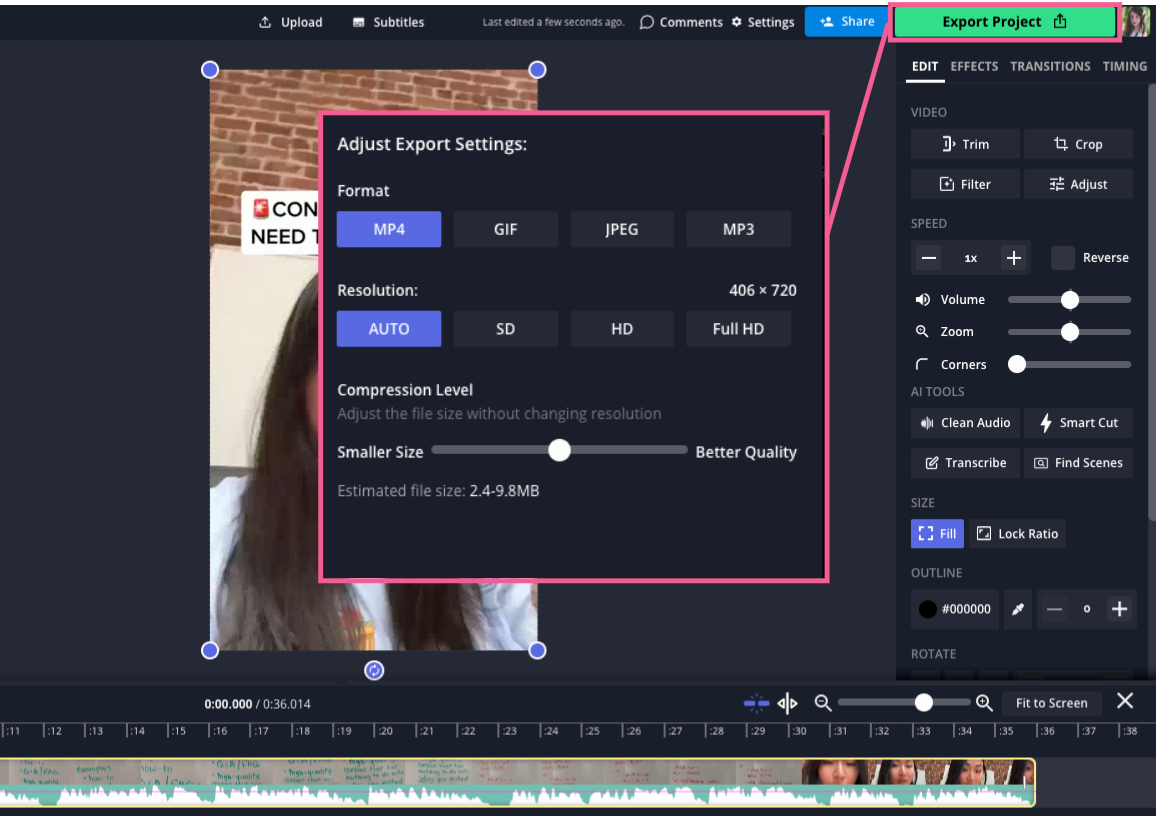Use Smart Cut to remove silences

pyautogui.click(x=1078, y=422)
